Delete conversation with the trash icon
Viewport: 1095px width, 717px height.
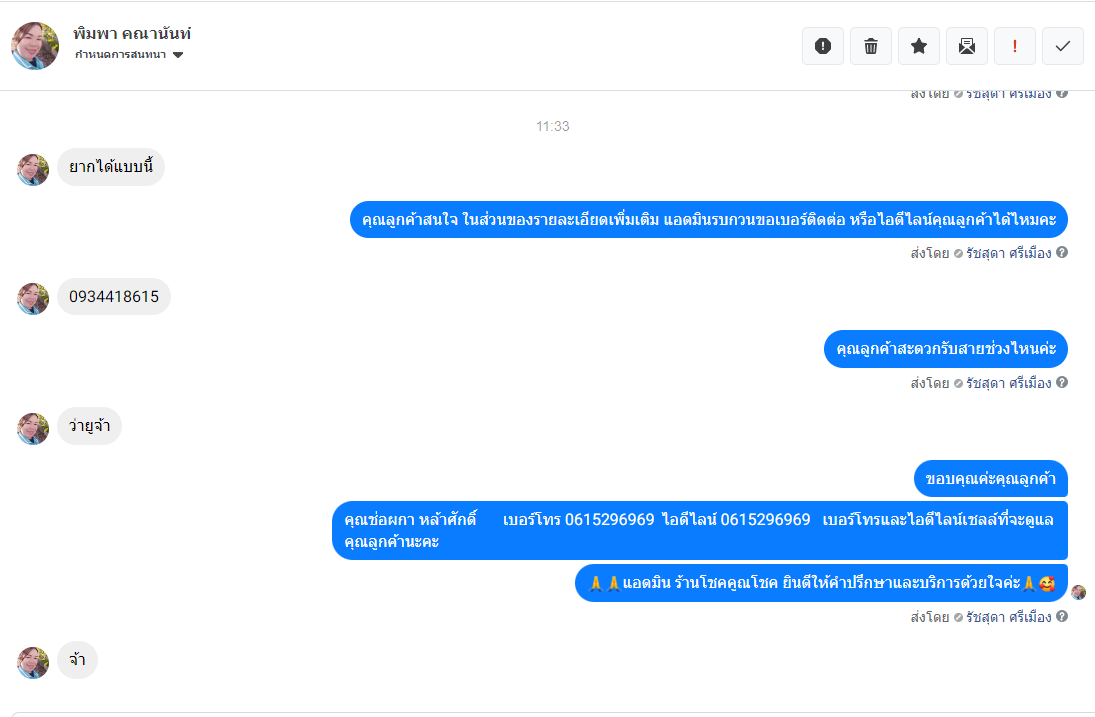click(871, 46)
